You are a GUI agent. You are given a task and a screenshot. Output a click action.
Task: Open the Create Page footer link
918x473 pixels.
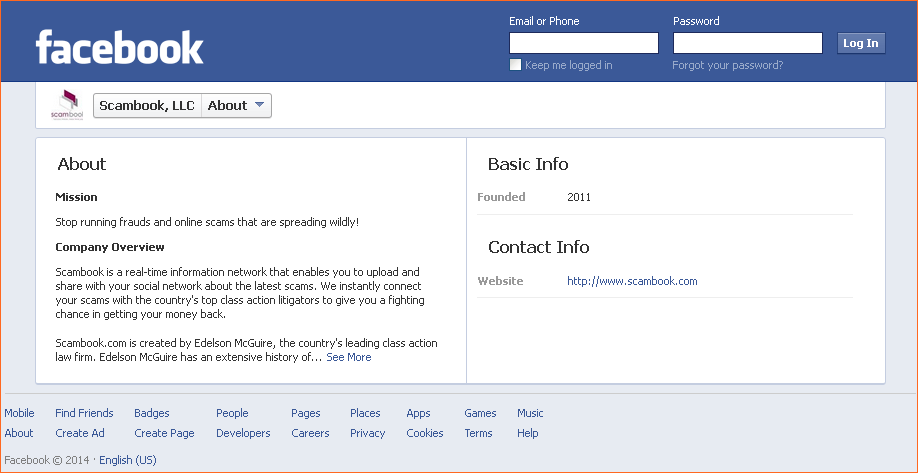tap(164, 433)
